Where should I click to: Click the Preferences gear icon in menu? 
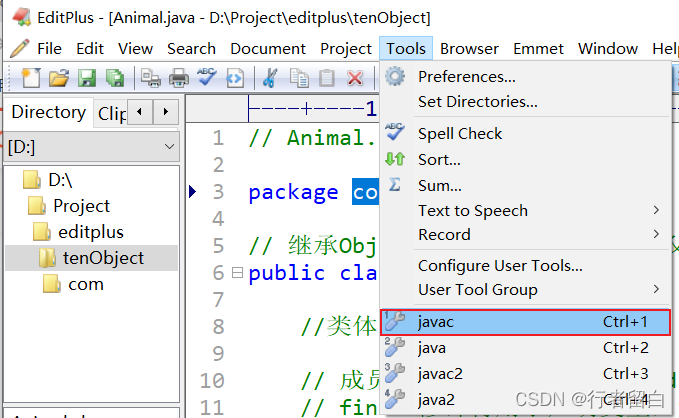tap(395, 76)
